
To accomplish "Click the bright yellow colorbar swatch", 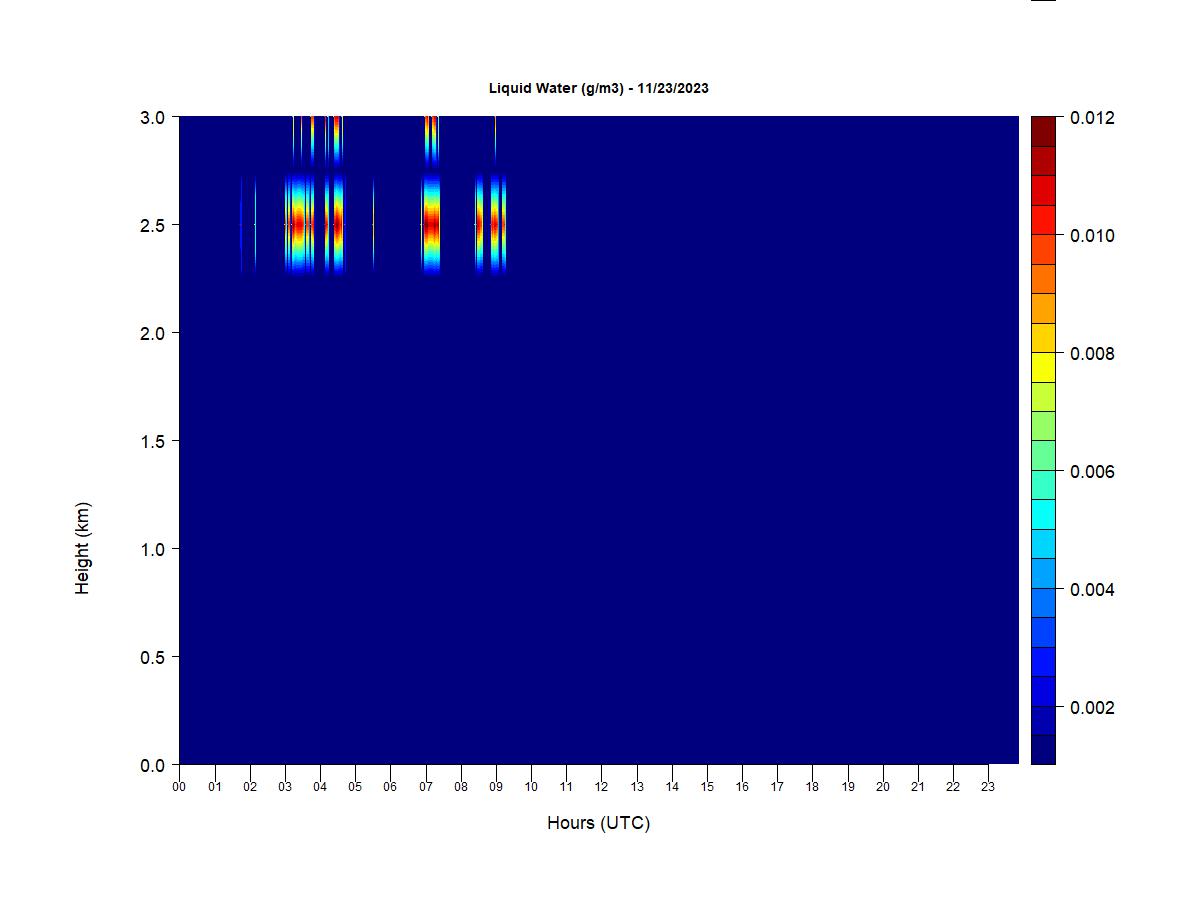I will pyautogui.click(x=1043, y=367).
